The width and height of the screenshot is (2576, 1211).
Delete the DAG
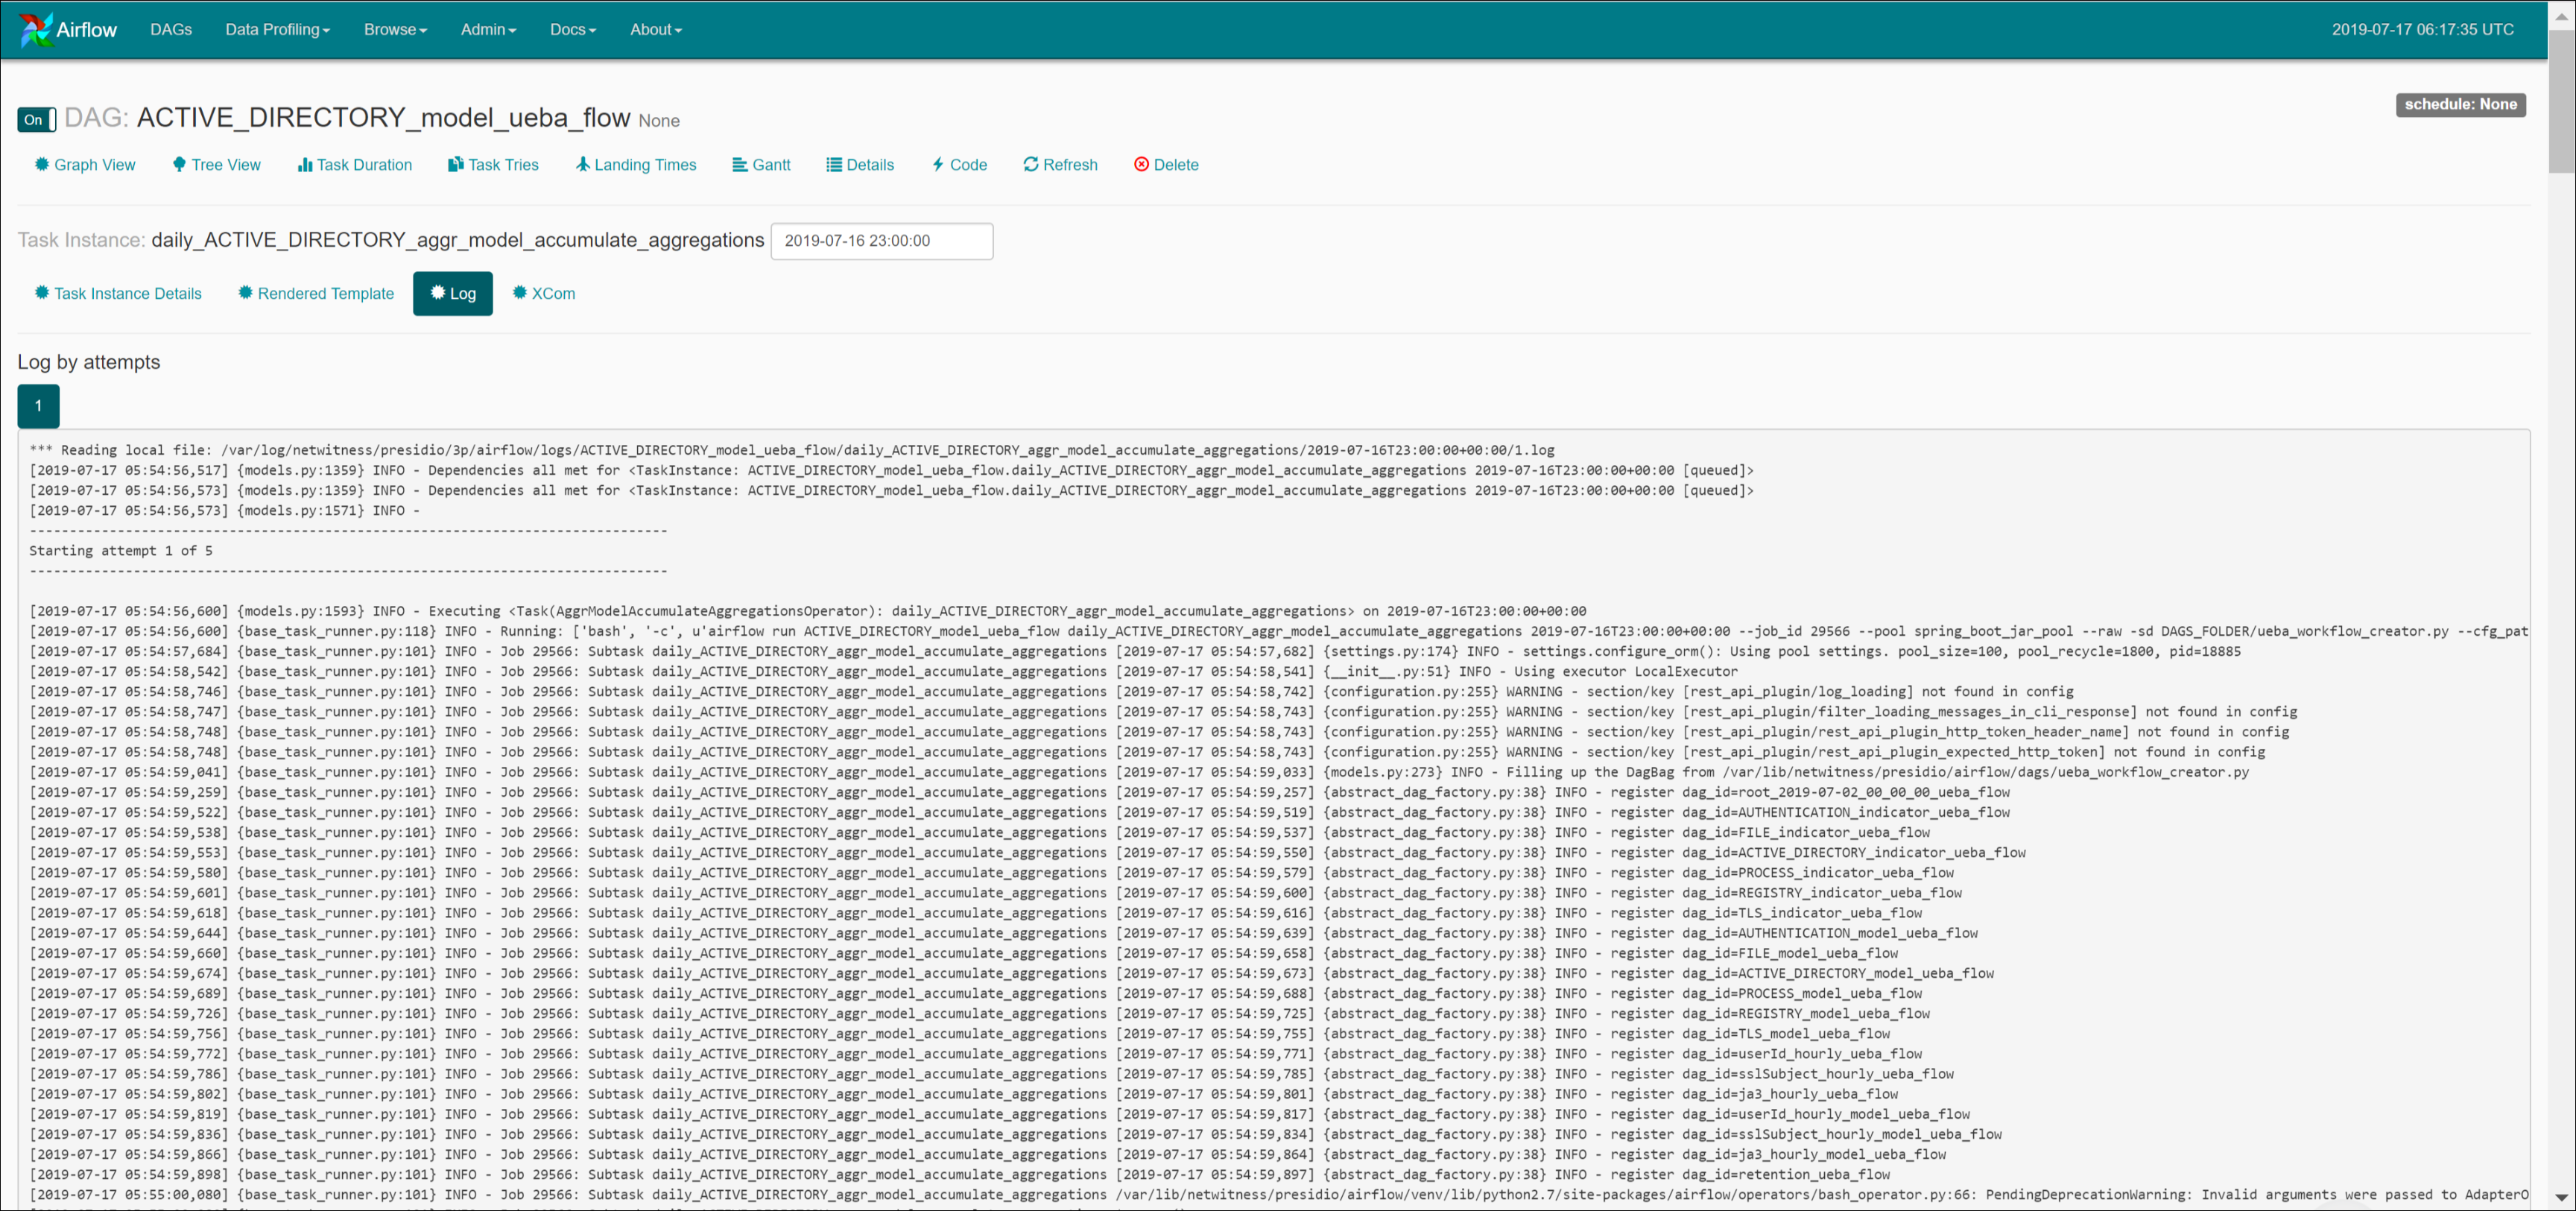coord(1166,165)
